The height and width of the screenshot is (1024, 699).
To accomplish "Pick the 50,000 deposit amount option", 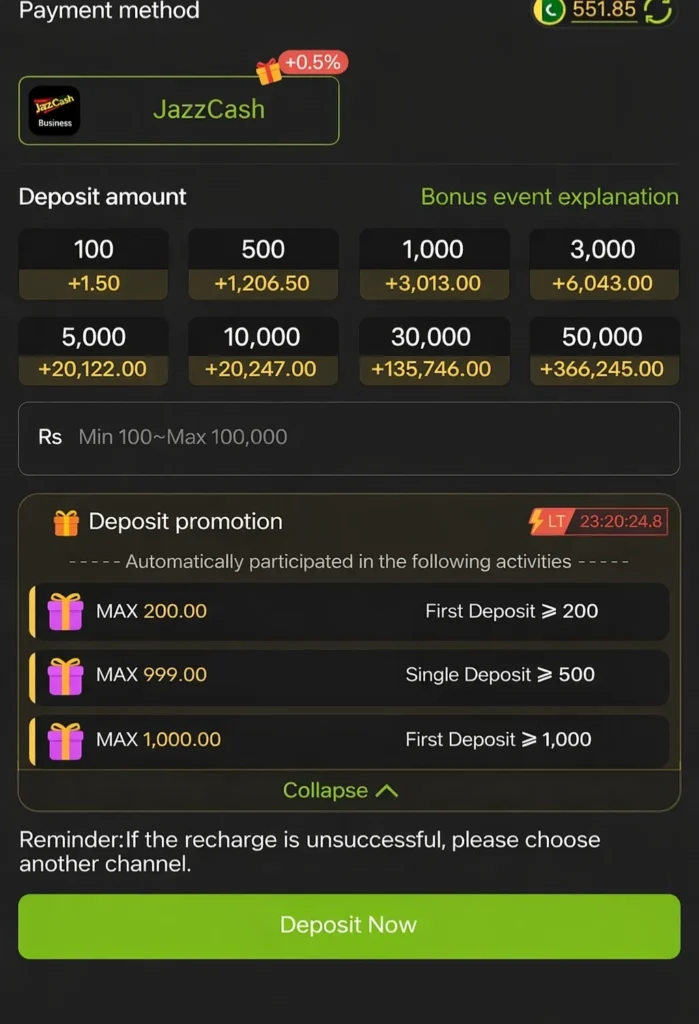I will (603, 352).
